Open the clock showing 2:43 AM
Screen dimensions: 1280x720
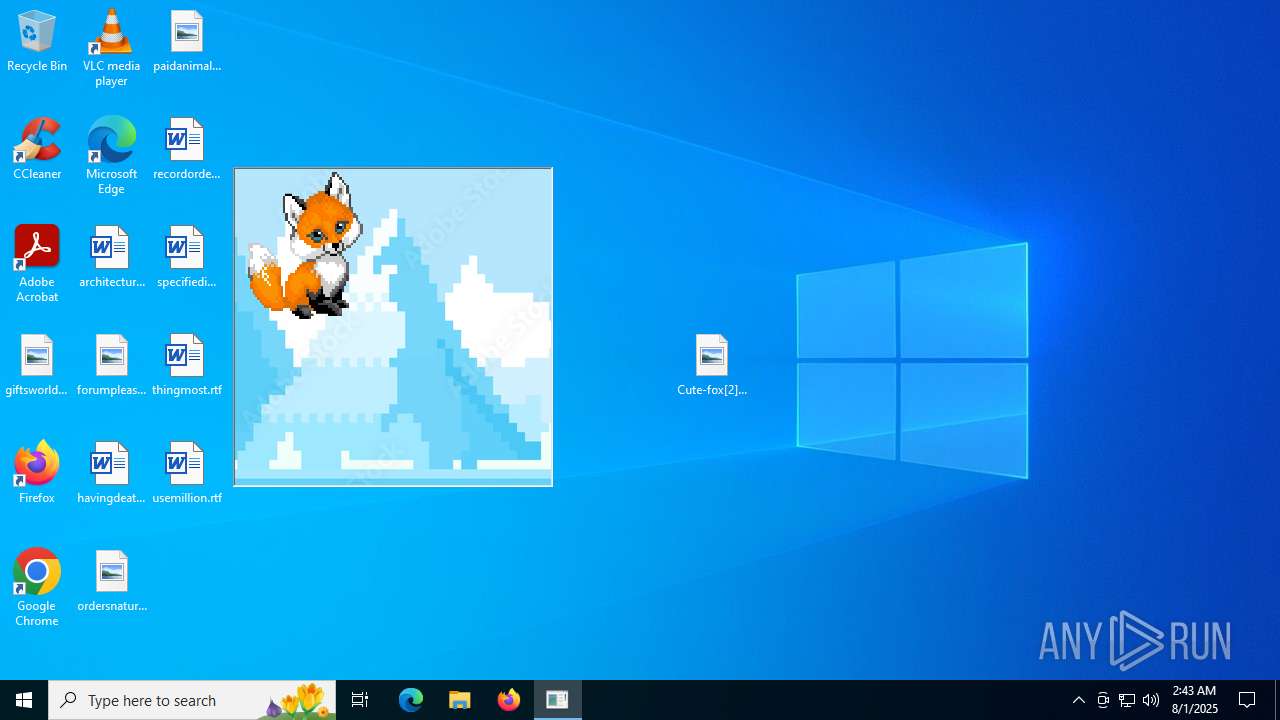click(x=1195, y=700)
